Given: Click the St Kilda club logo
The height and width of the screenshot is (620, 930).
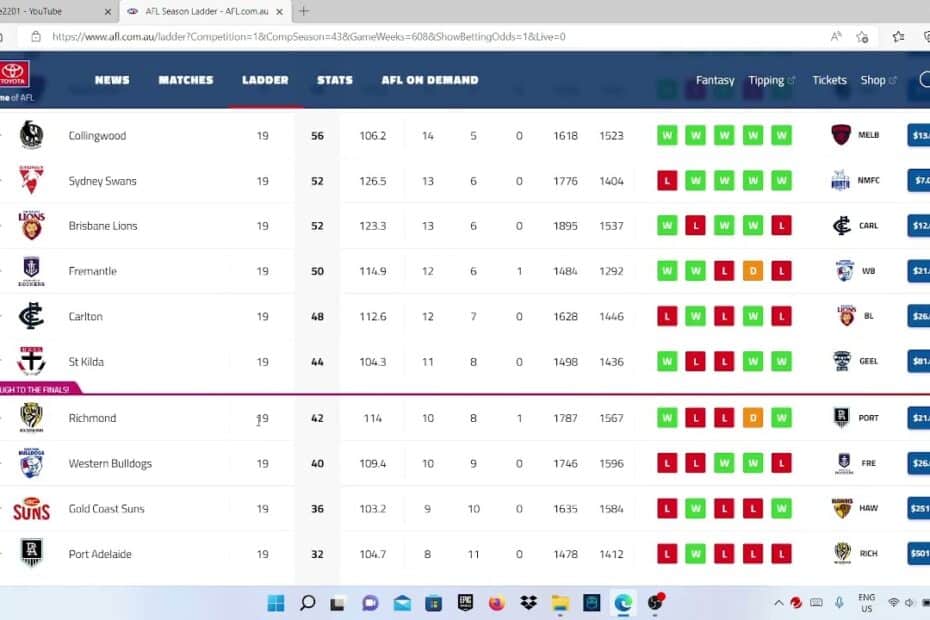Looking at the screenshot, I should pos(31,361).
